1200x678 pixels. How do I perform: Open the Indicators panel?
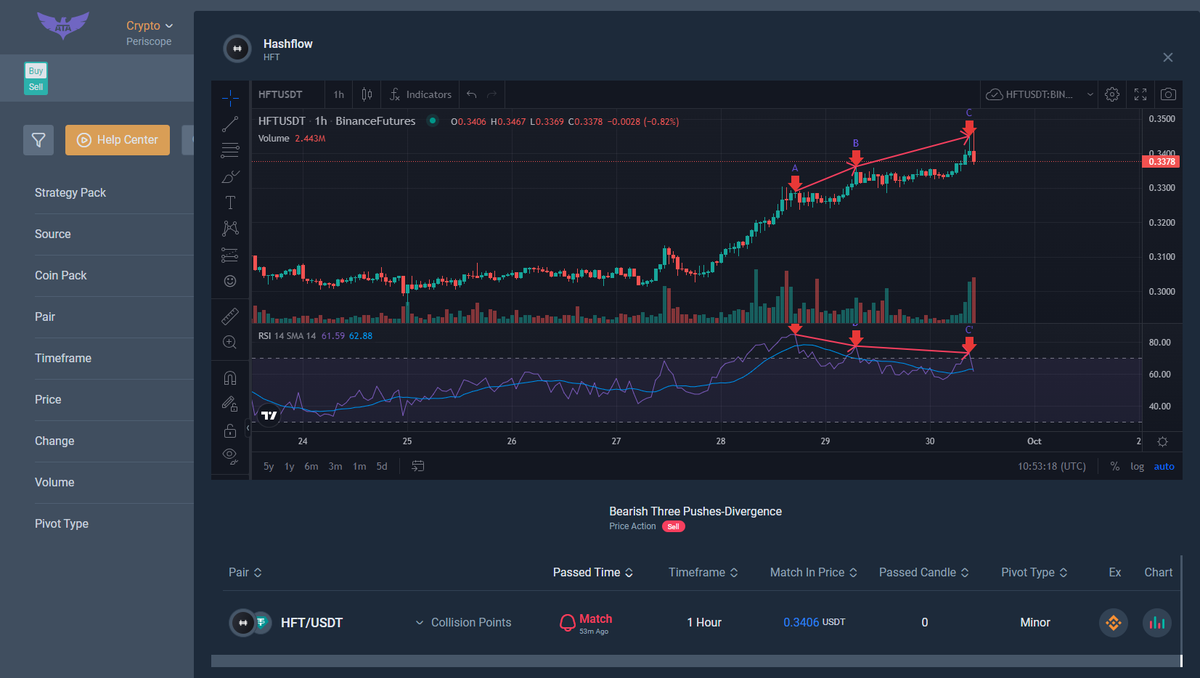[421, 94]
